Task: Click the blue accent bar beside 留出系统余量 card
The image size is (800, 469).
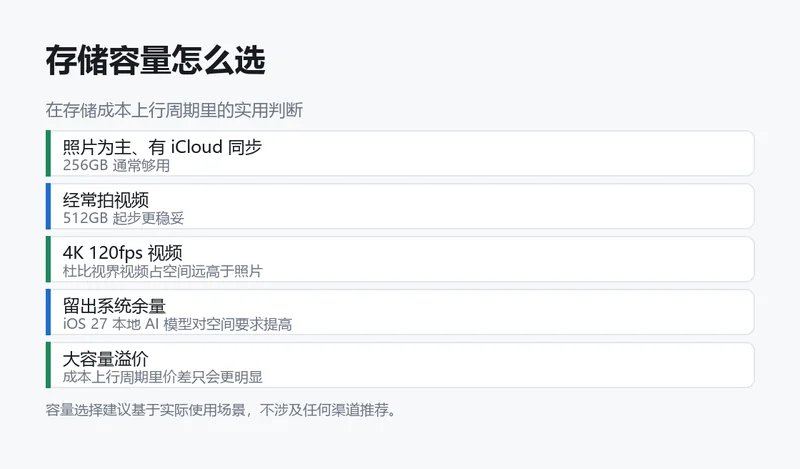Action: pyautogui.click(x=48, y=312)
